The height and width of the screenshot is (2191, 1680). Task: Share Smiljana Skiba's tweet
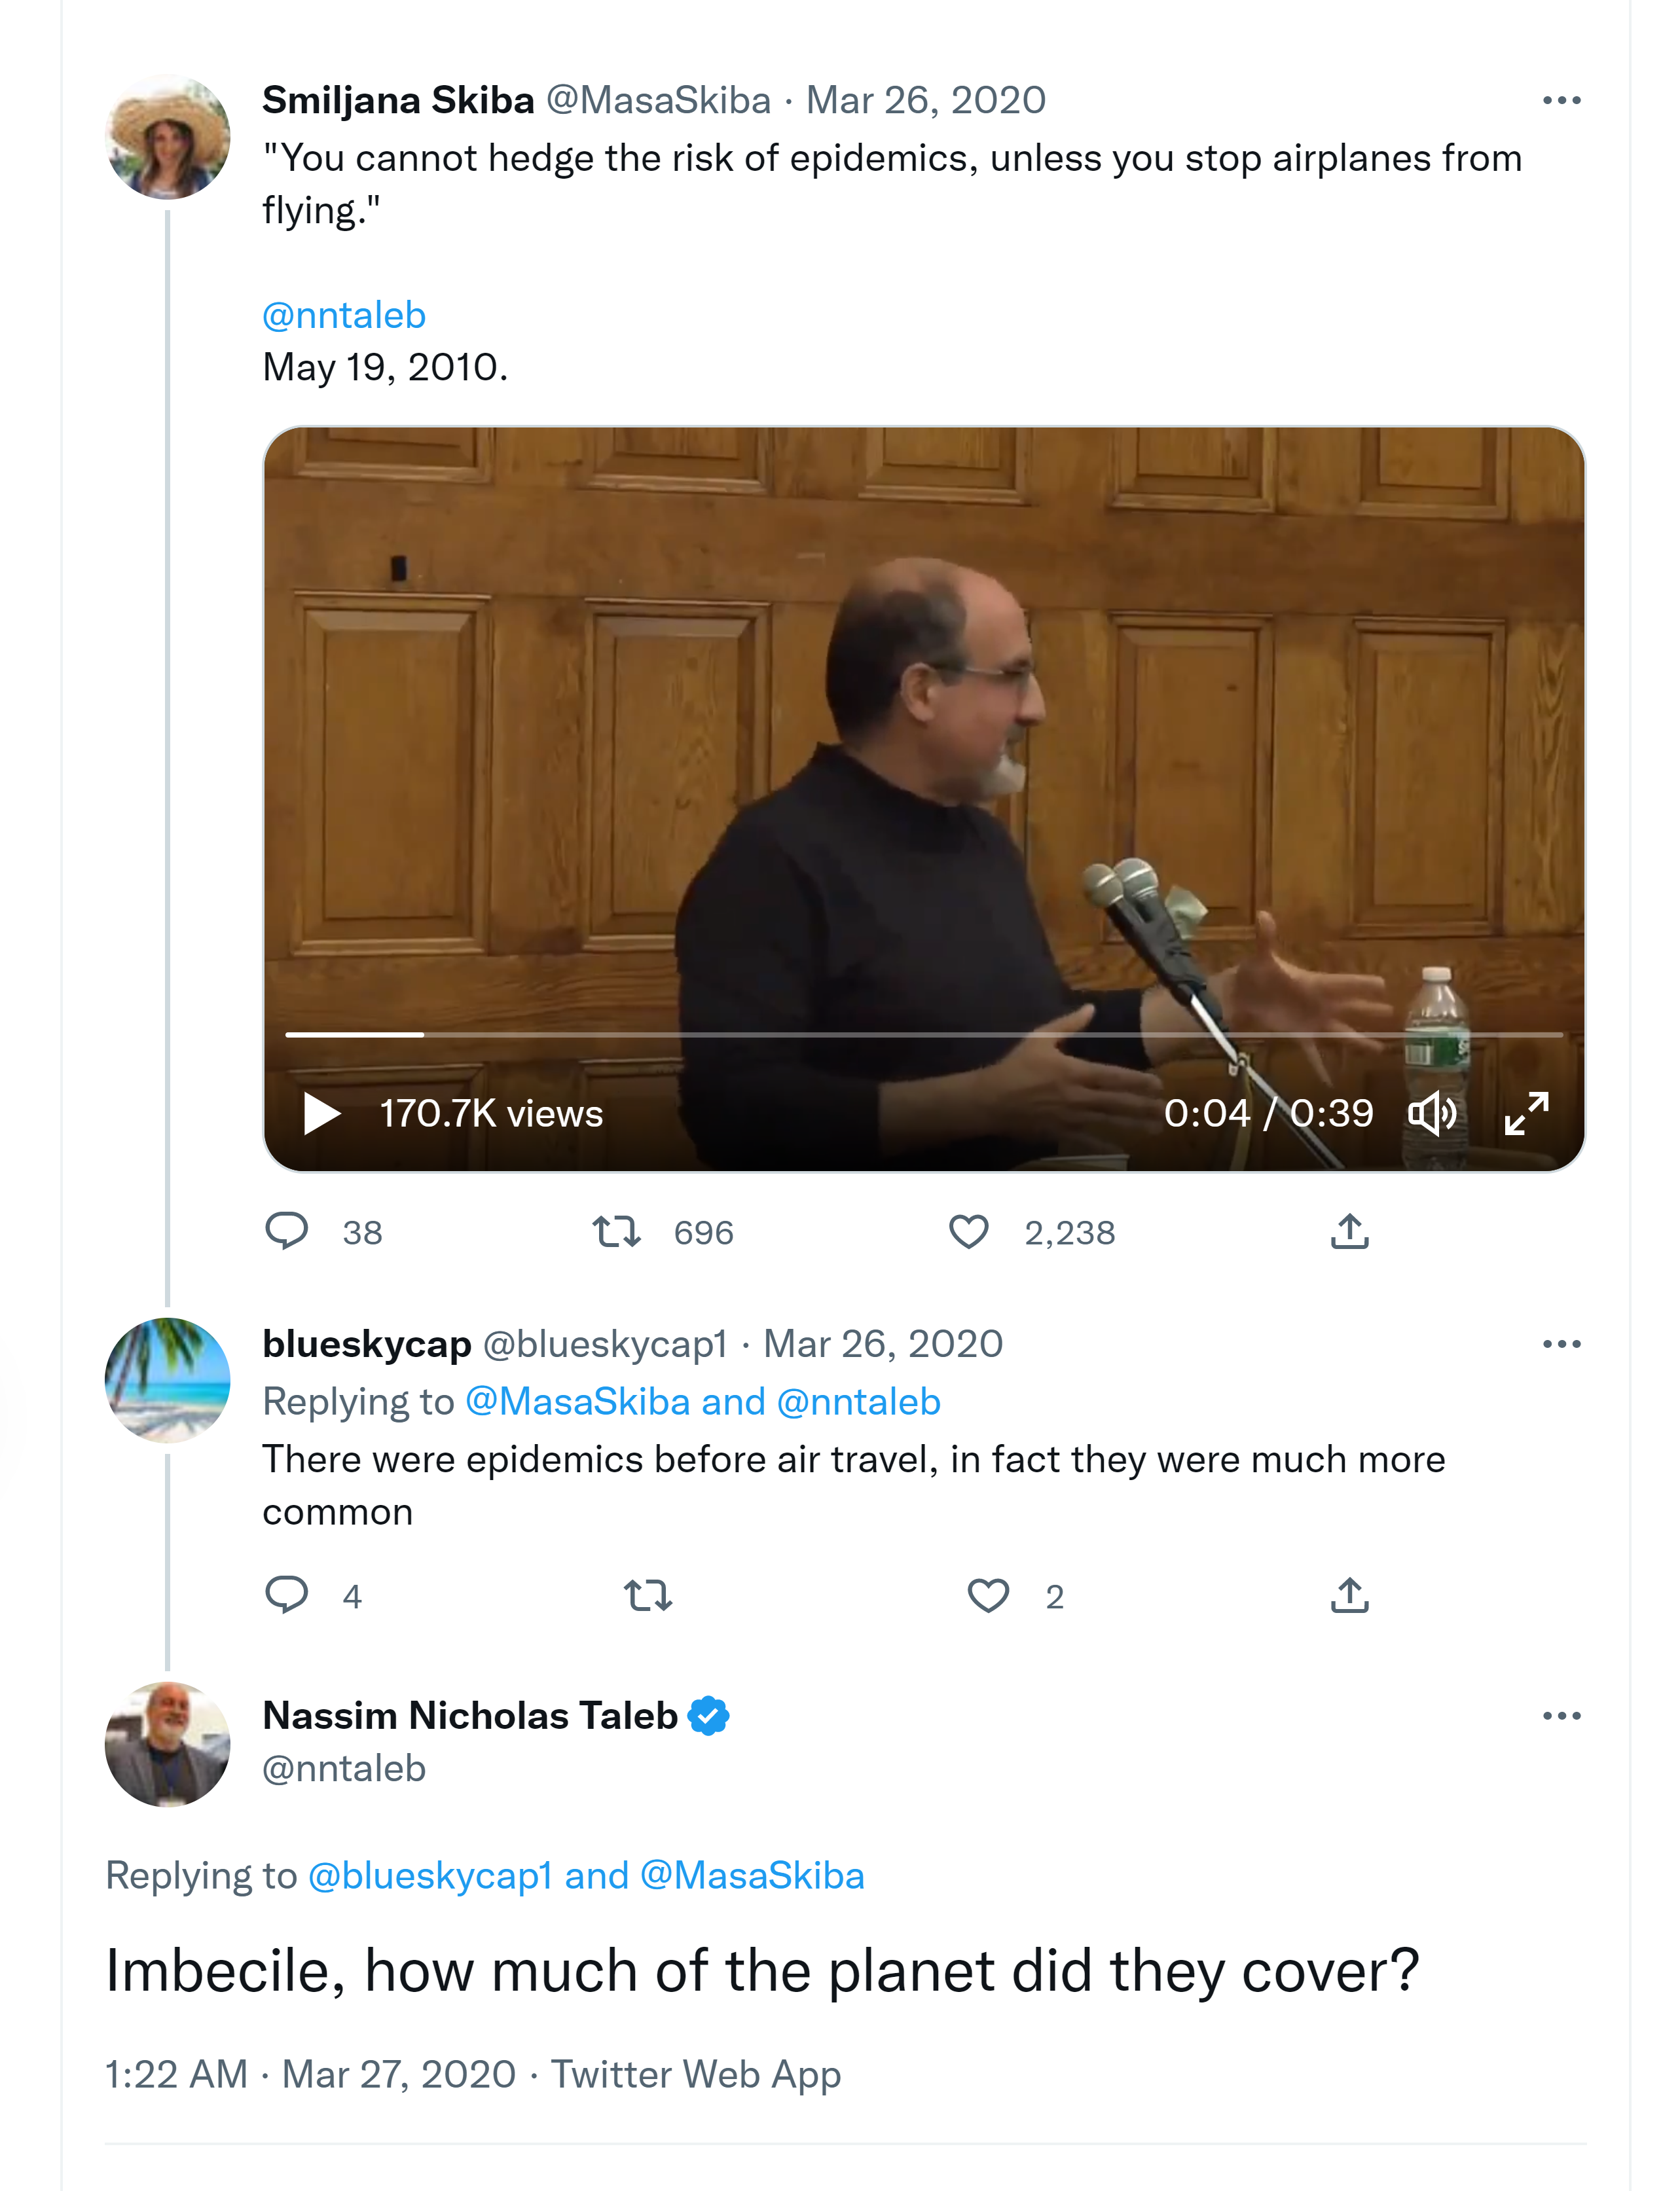tap(1349, 1231)
